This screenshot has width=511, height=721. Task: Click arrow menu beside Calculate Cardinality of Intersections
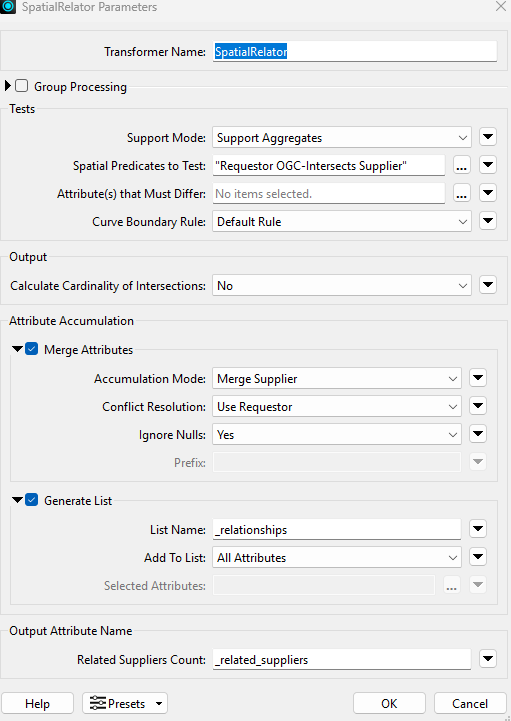tap(488, 285)
